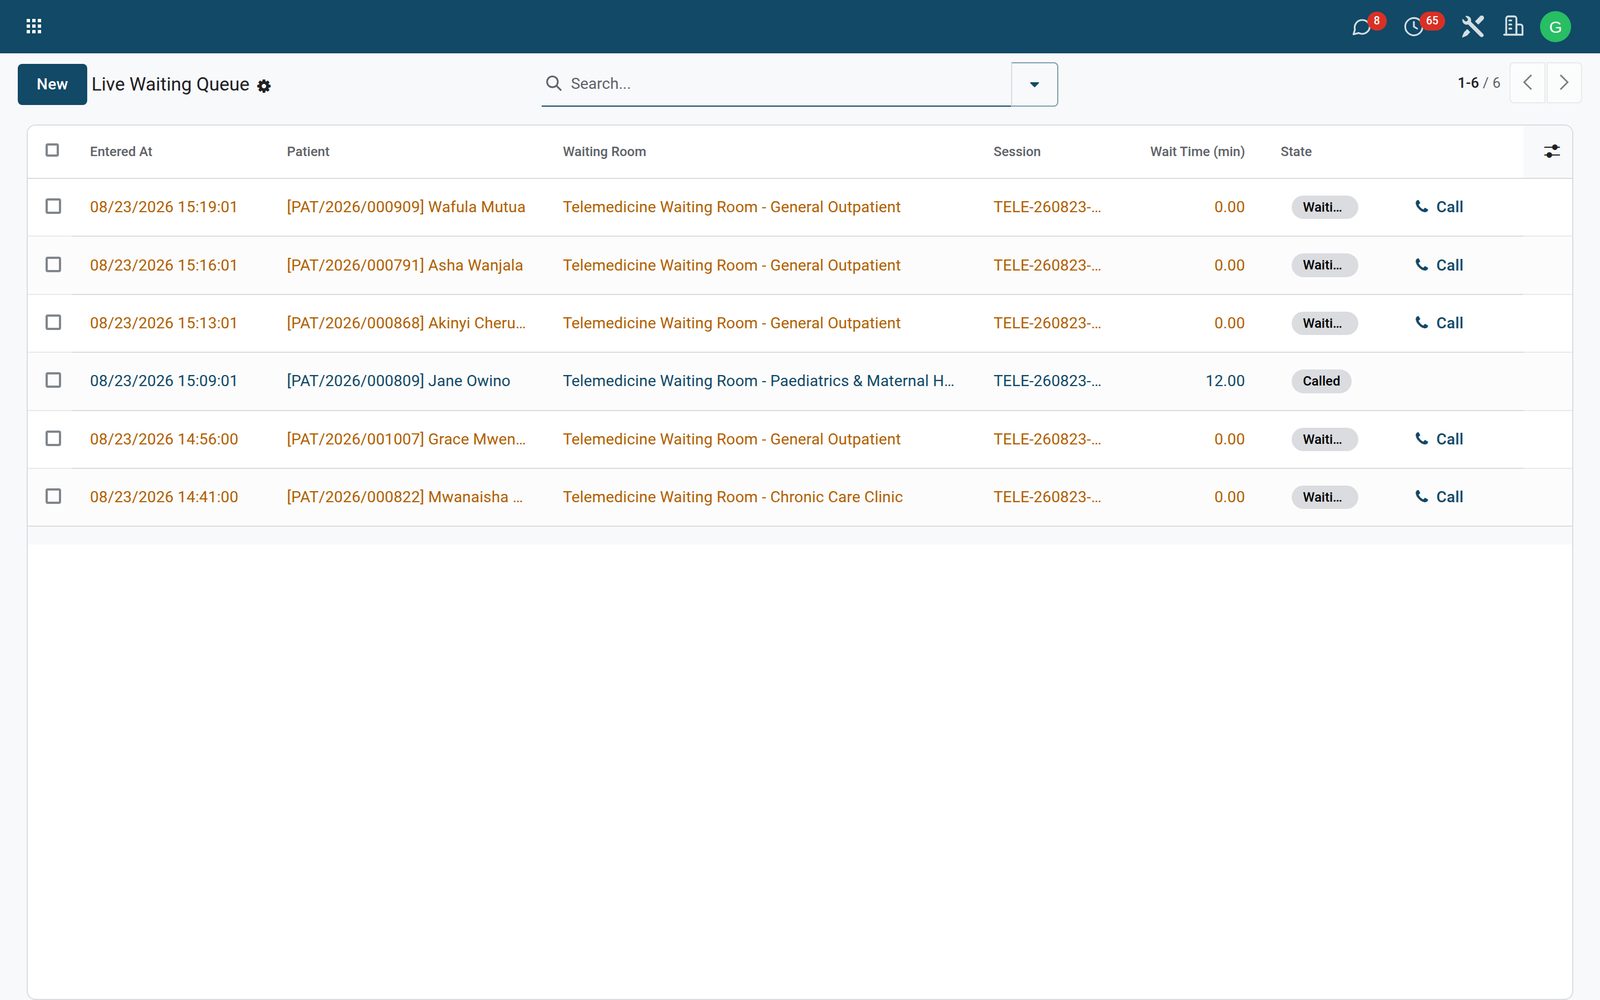Call patient Mwanaisha
This screenshot has height=1000, width=1600.
click(1439, 497)
